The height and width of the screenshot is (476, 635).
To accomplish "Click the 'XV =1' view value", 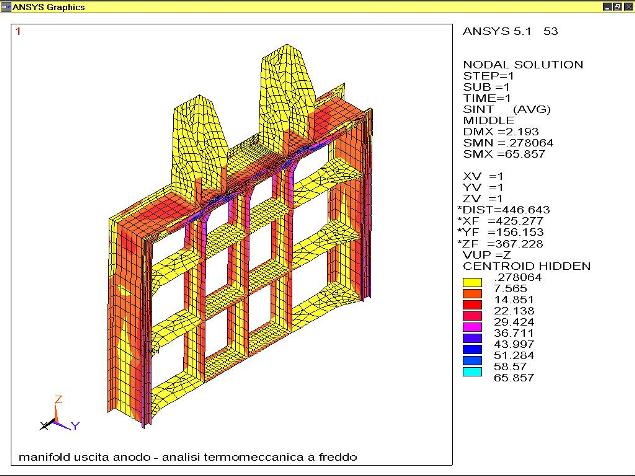I will tap(483, 176).
